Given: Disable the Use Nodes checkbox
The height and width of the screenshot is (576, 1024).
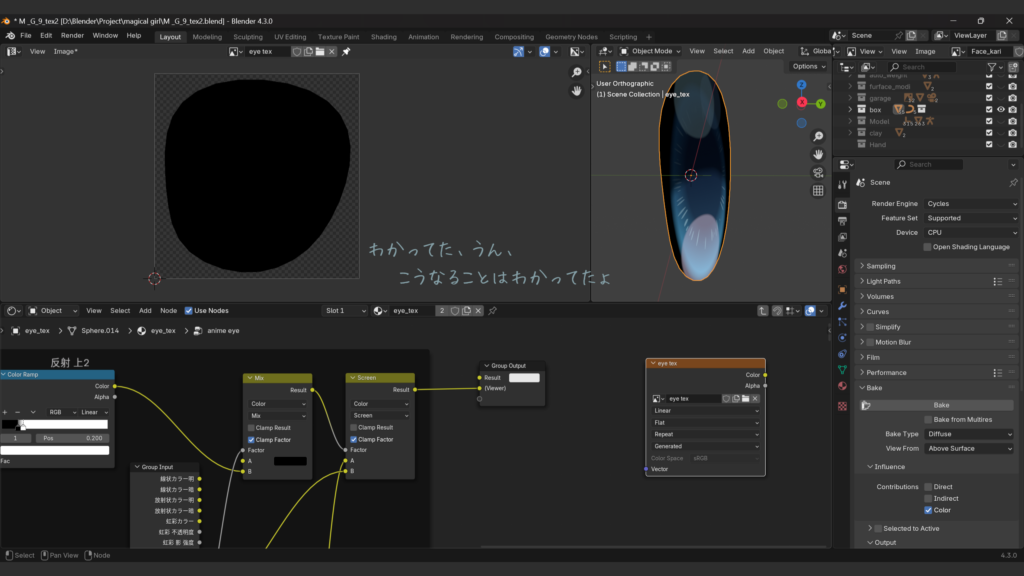Looking at the screenshot, I should click(x=189, y=311).
